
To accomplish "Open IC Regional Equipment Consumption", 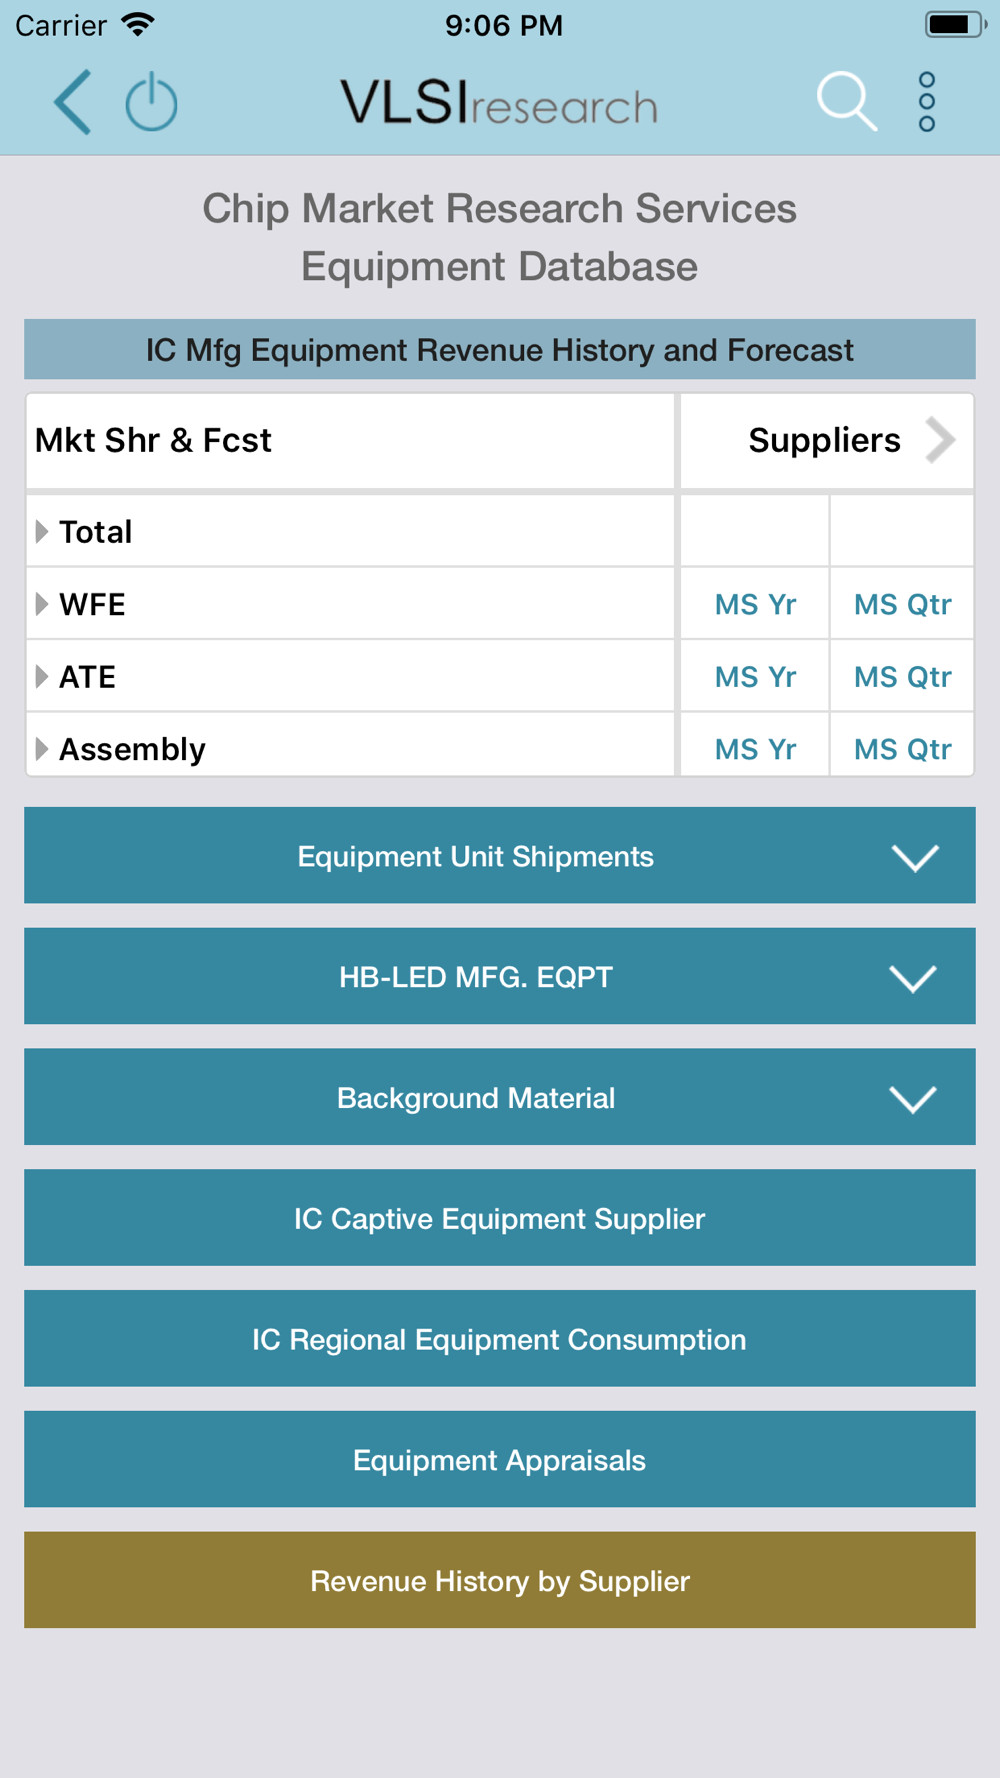I will [500, 1339].
